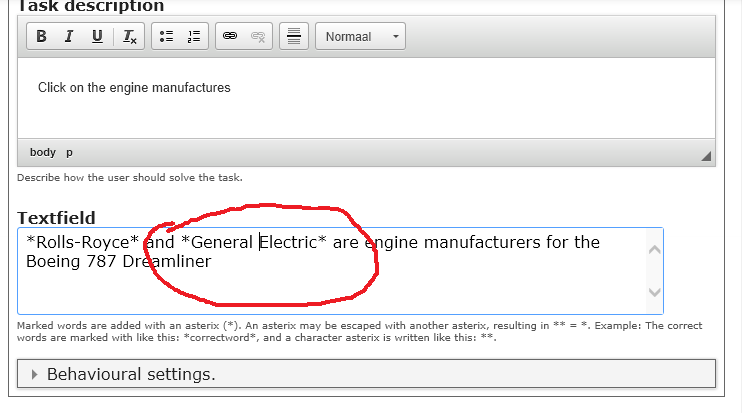Expand the Behavioural settings section
The width and height of the screenshot is (742, 413).
point(366,374)
